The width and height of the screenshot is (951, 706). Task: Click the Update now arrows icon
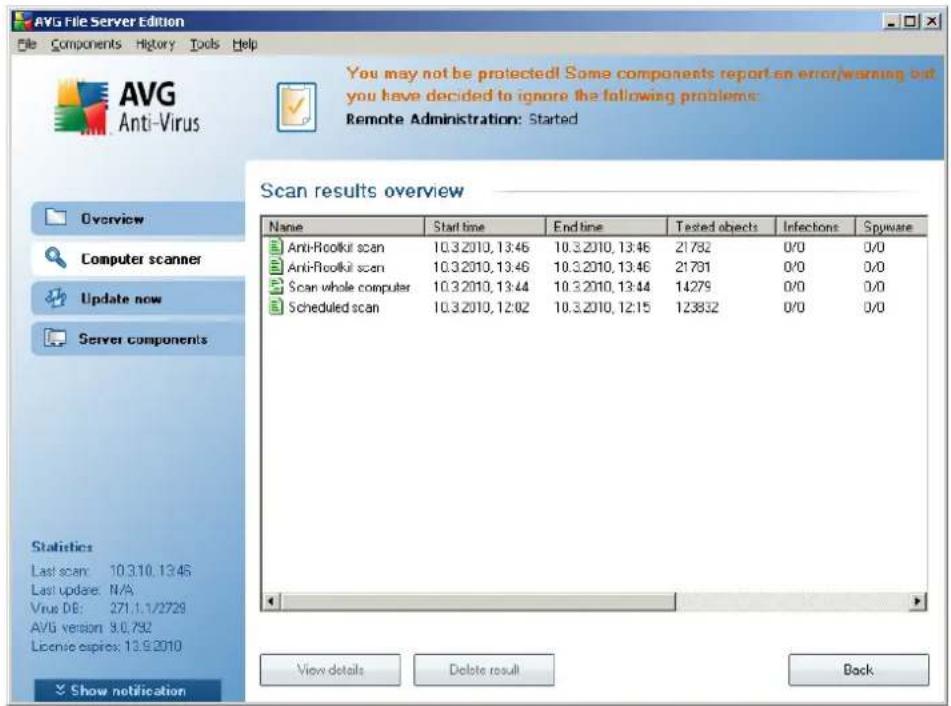[x=56, y=298]
